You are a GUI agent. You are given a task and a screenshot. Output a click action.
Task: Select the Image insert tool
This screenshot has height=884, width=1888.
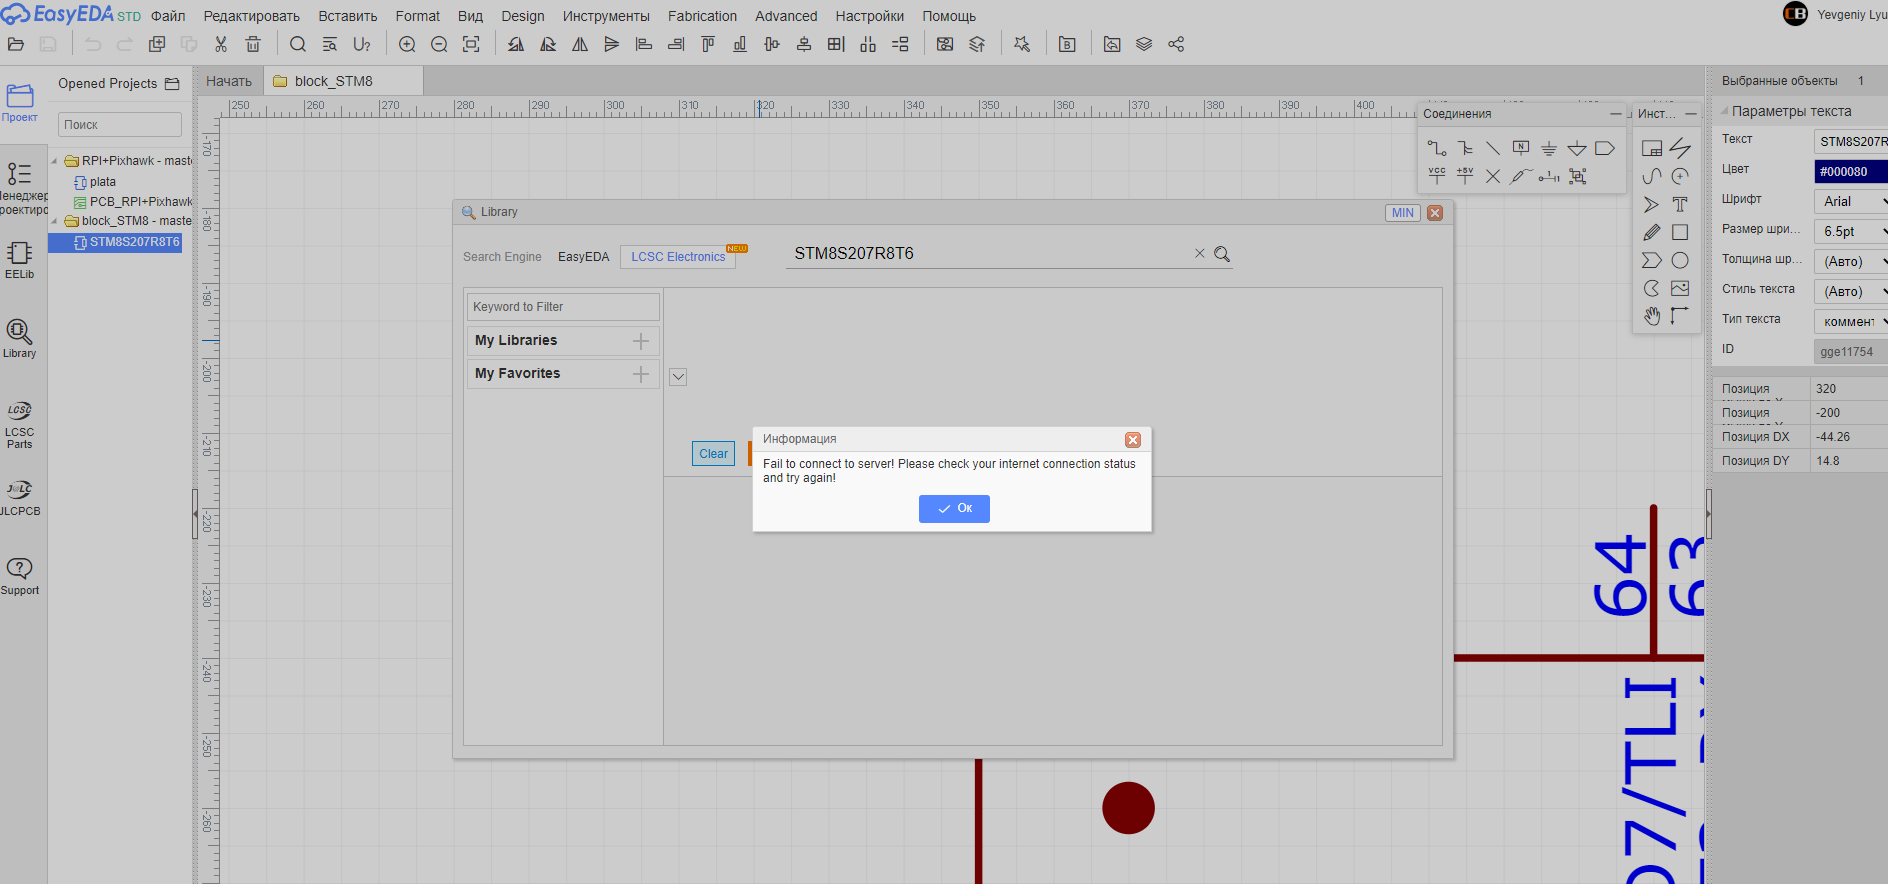[1680, 288]
